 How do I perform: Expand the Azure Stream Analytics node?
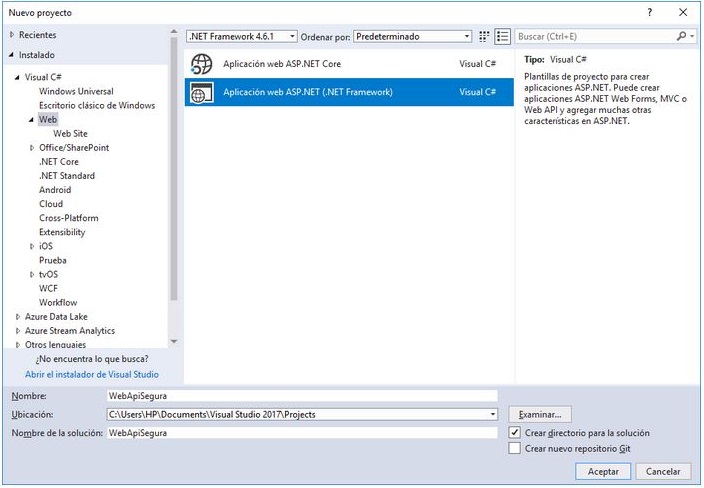pyautogui.click(x=18, y=331)
